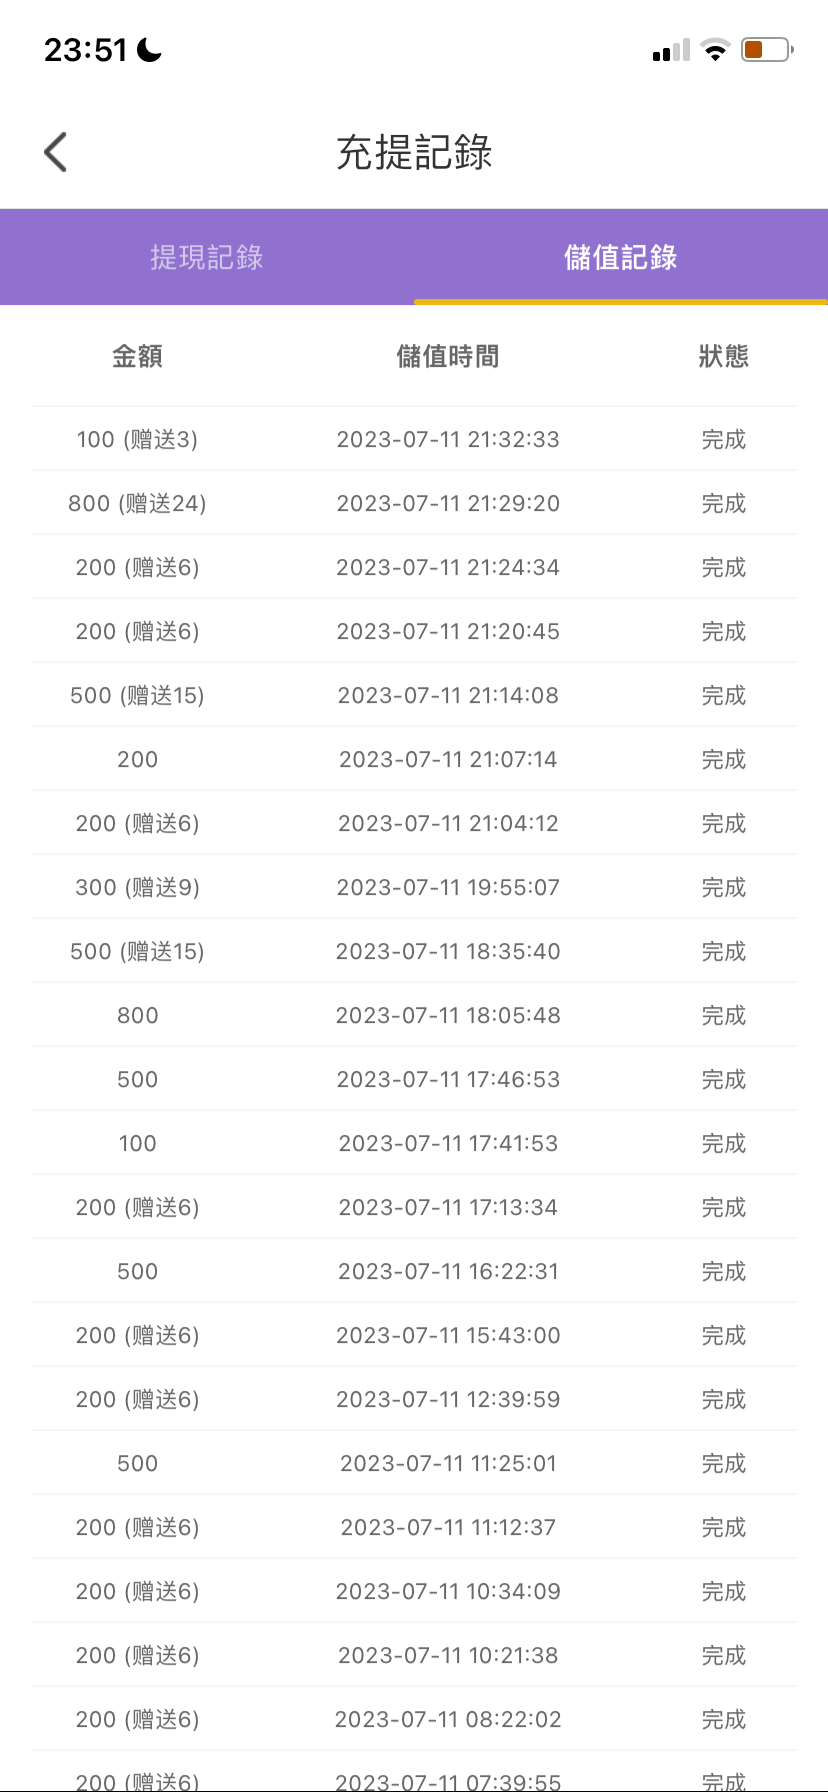Select the 18:05:48 deposit timestamp
Viewport: 828px width, 1792px height.
pos(447,1015)
